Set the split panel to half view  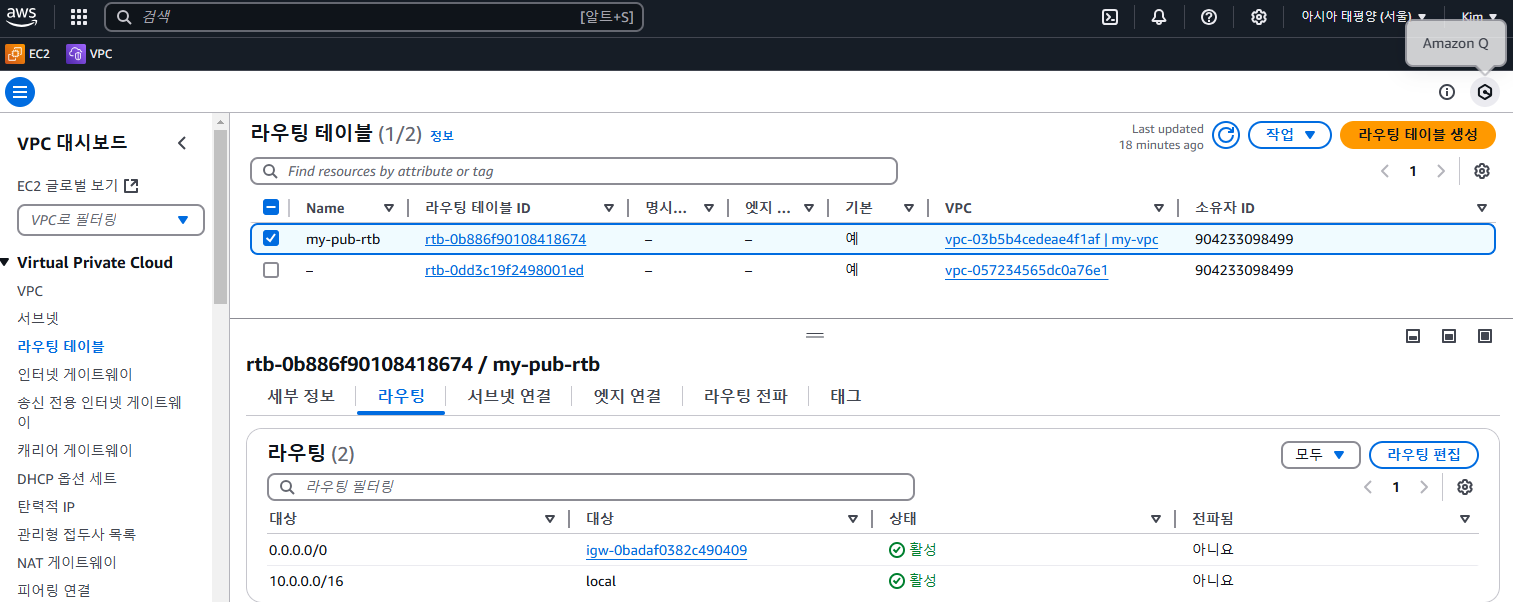[x=1449, y=335]
